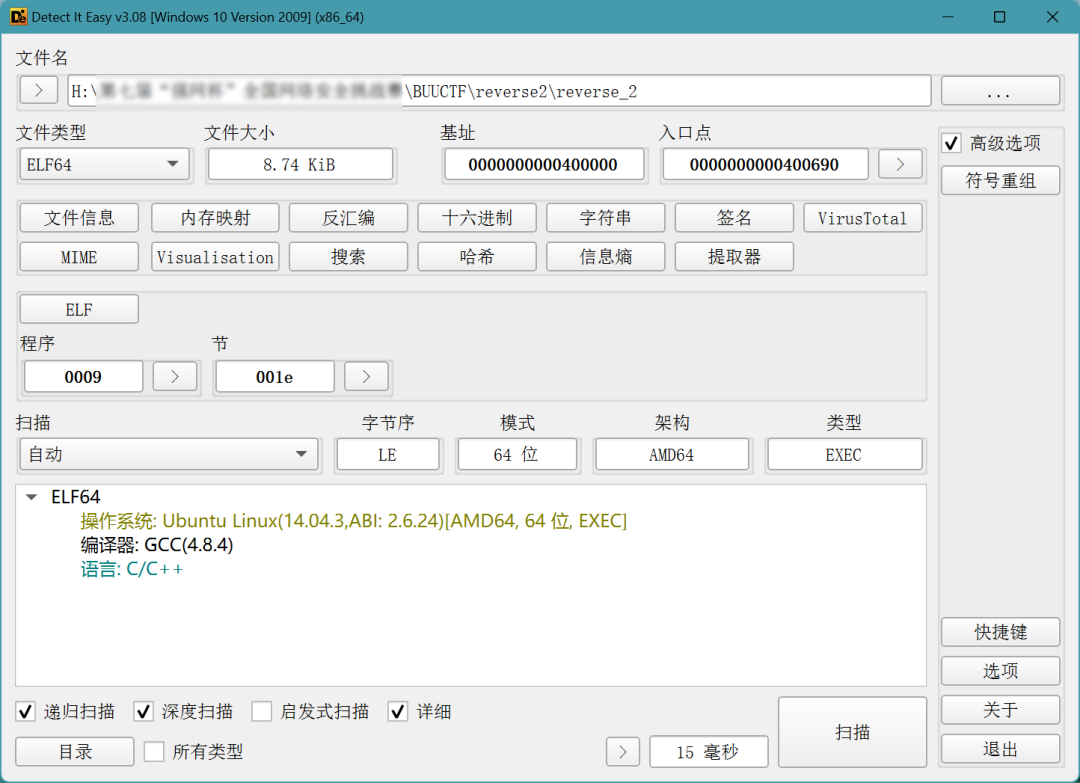Open the 哈希 hash view
The width and height of the screenshot is (1080, 783).
click(x=477, y=257)
